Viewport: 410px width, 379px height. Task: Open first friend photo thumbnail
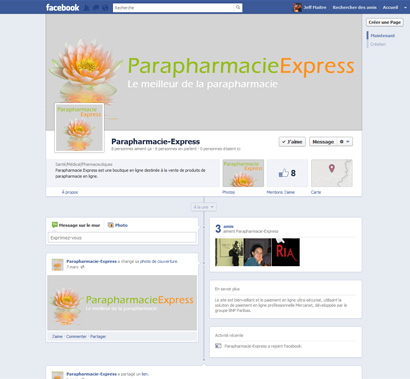click(229, 252)
